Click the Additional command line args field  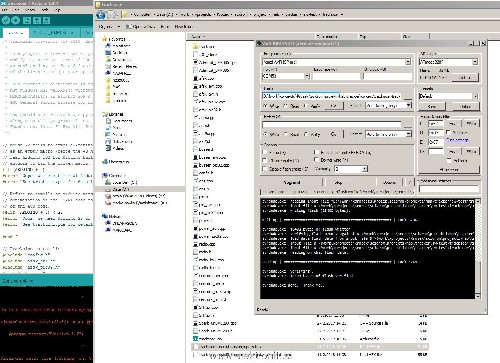[449, 189]
